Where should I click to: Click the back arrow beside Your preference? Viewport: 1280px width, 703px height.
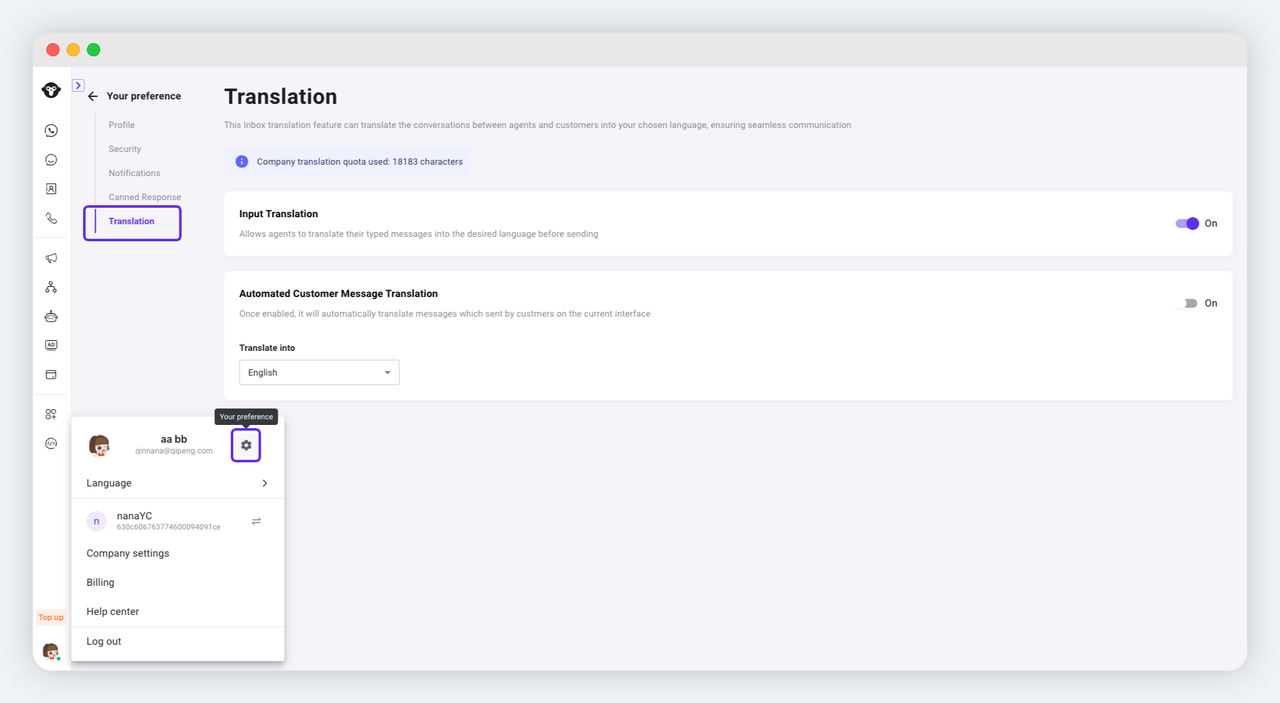point(93,97)
